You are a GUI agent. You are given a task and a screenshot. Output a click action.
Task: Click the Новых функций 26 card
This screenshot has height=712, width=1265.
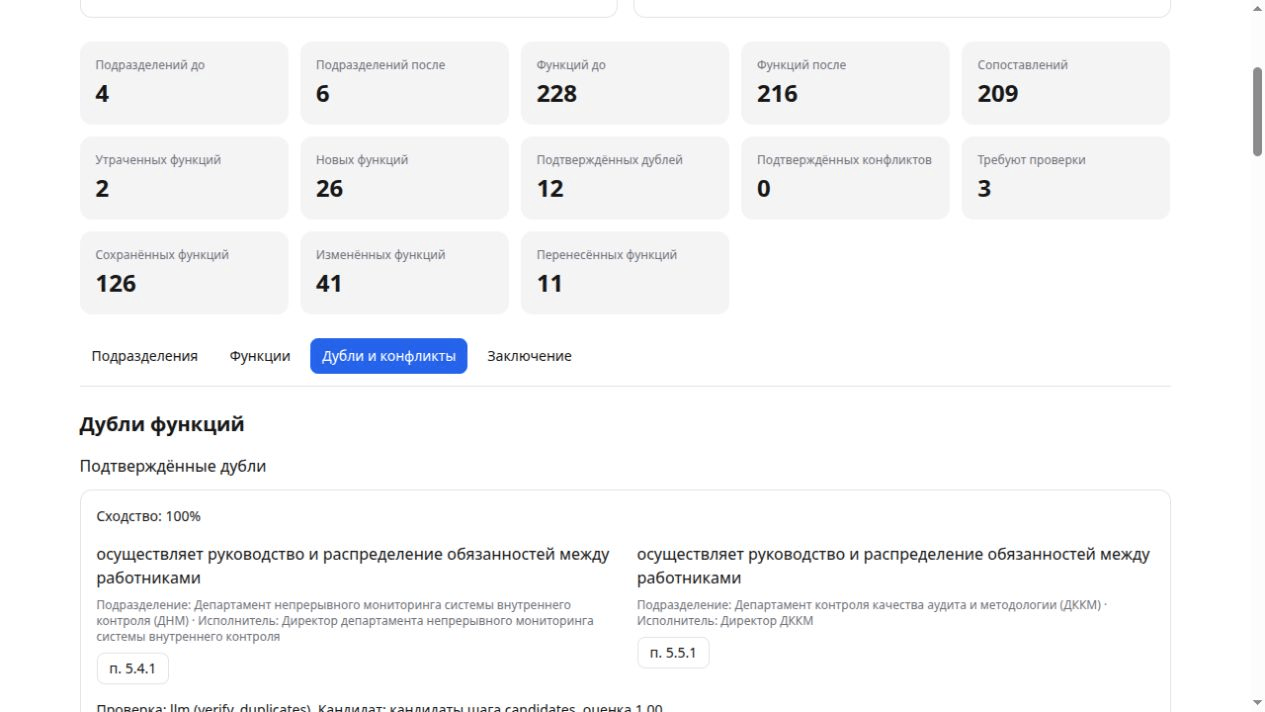tap(404, 178)
